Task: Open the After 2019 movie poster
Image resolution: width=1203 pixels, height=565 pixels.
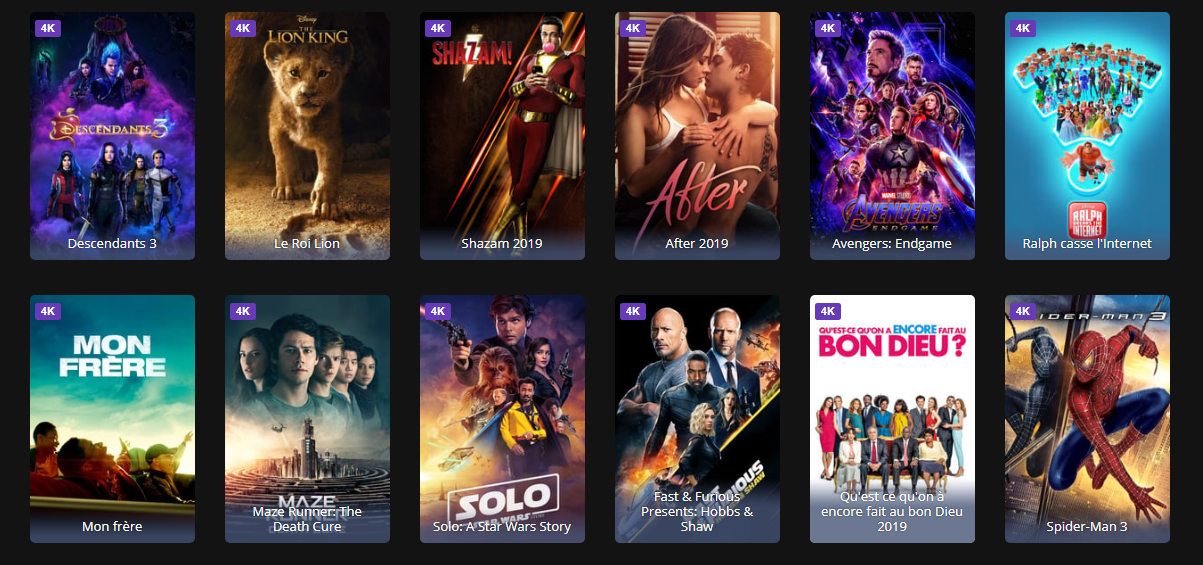Action: (x=697, y=136)
